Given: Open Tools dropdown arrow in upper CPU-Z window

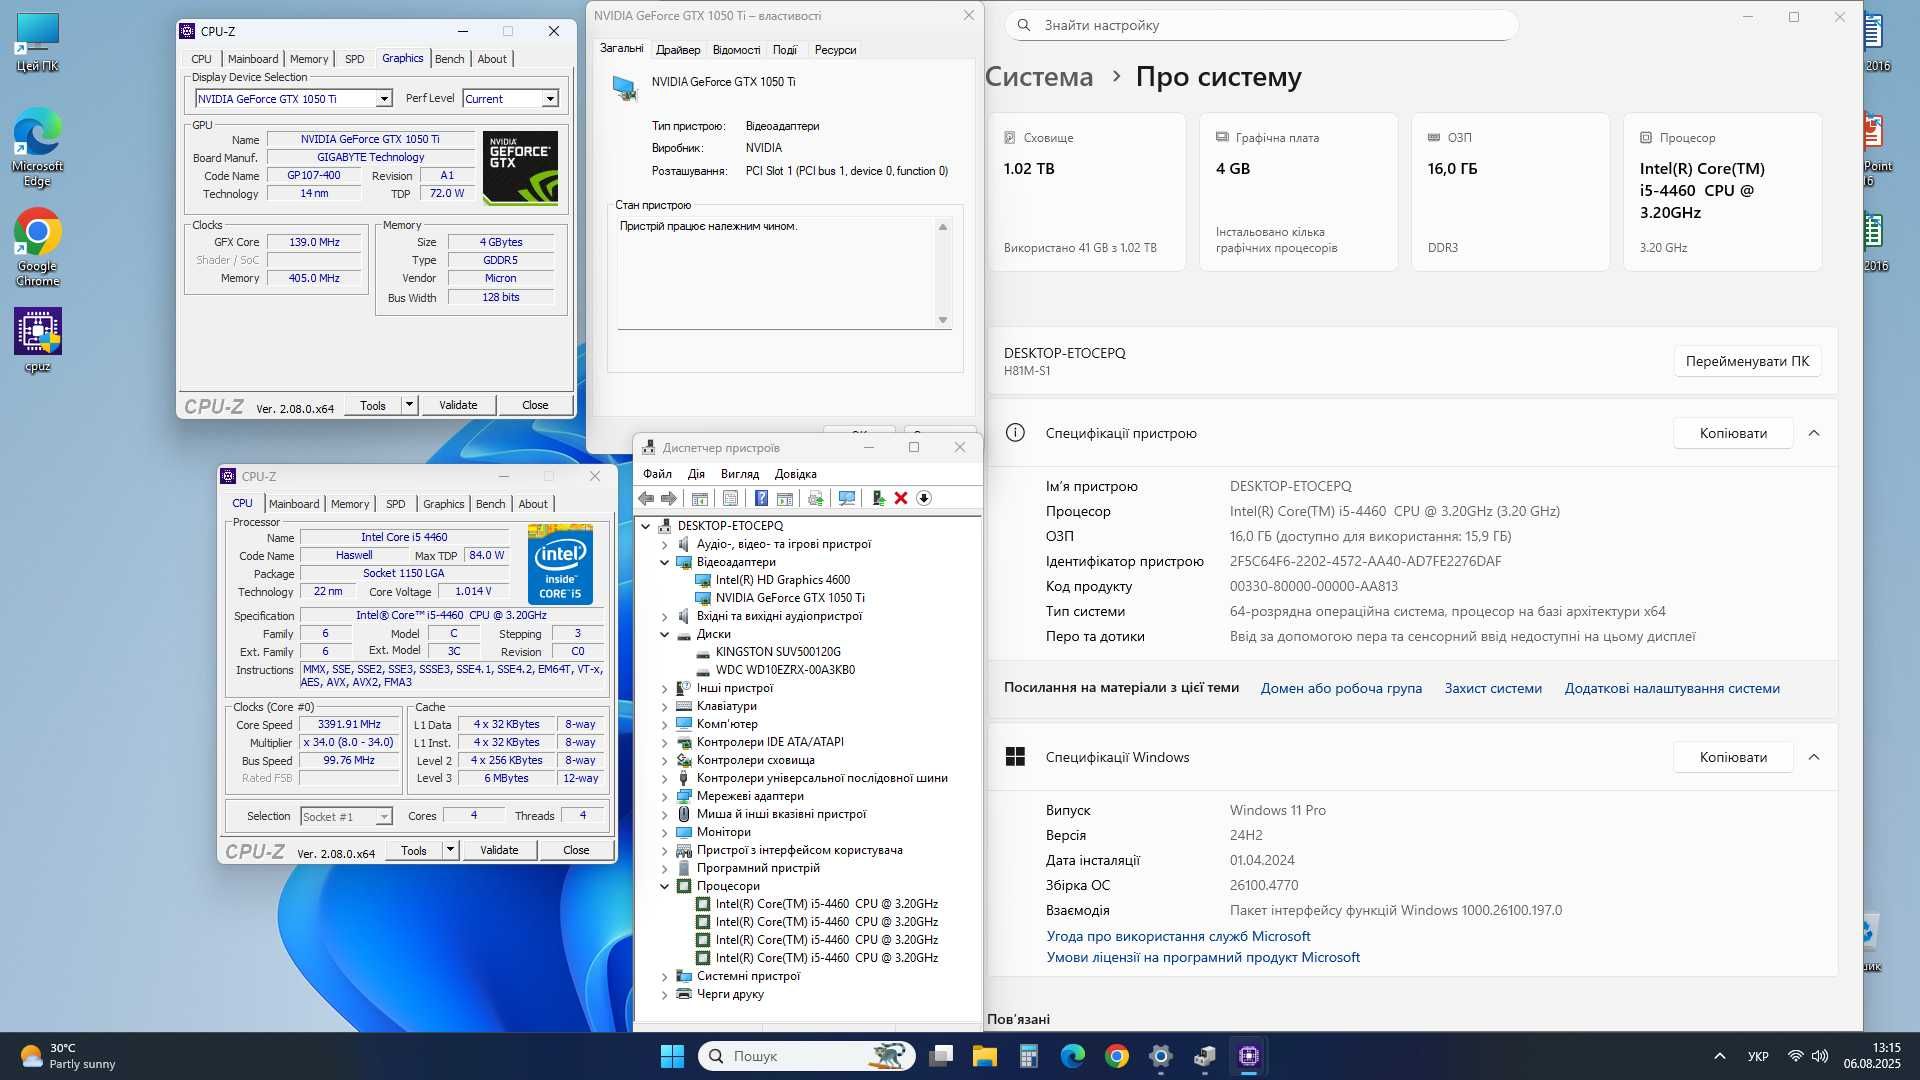Looking at the screenshot, I should [409, 405].
